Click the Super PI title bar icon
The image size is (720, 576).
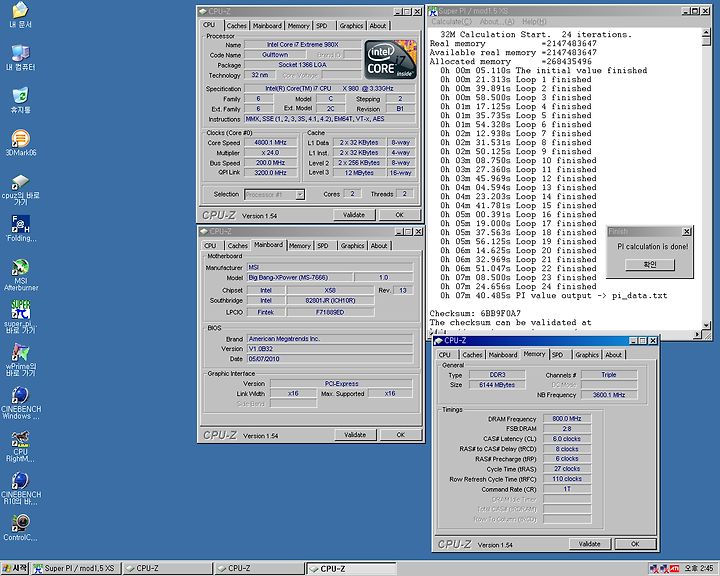click(433, 11)
